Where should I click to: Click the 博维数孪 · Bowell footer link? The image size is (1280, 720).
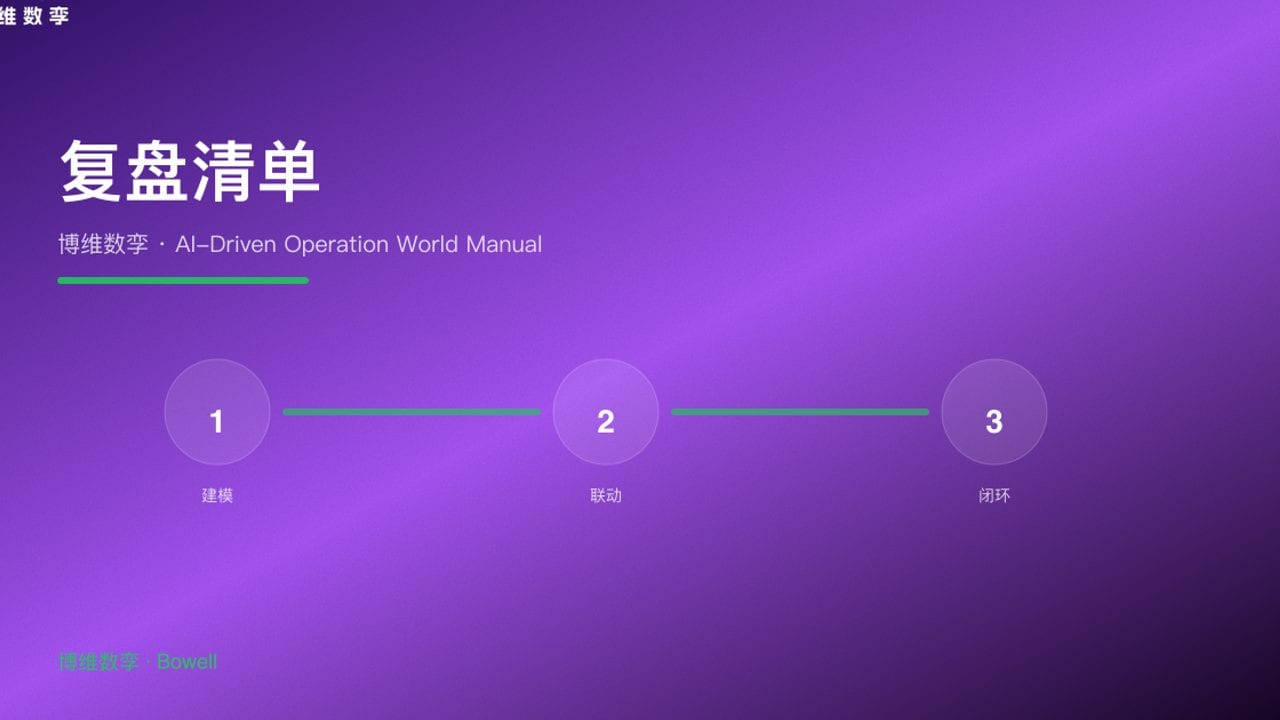coord(137,662)
